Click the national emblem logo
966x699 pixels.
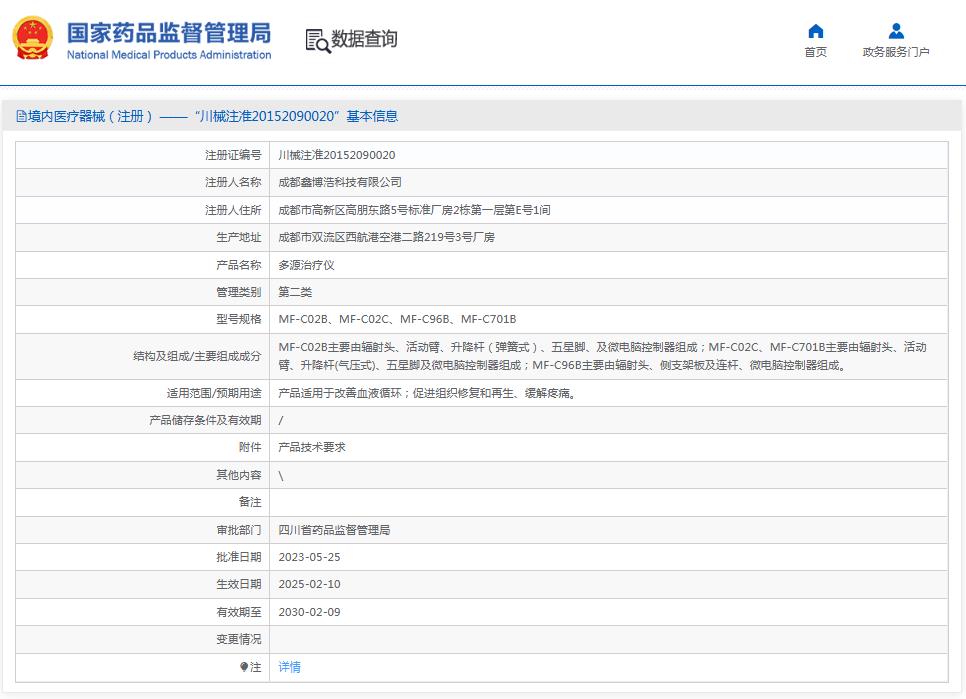(33, 39)
